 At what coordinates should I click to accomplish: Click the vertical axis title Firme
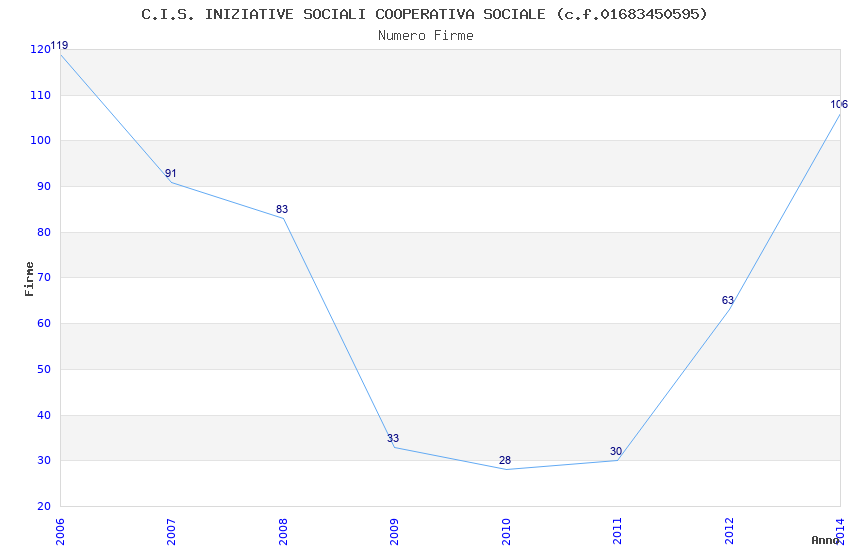(29, 279)
